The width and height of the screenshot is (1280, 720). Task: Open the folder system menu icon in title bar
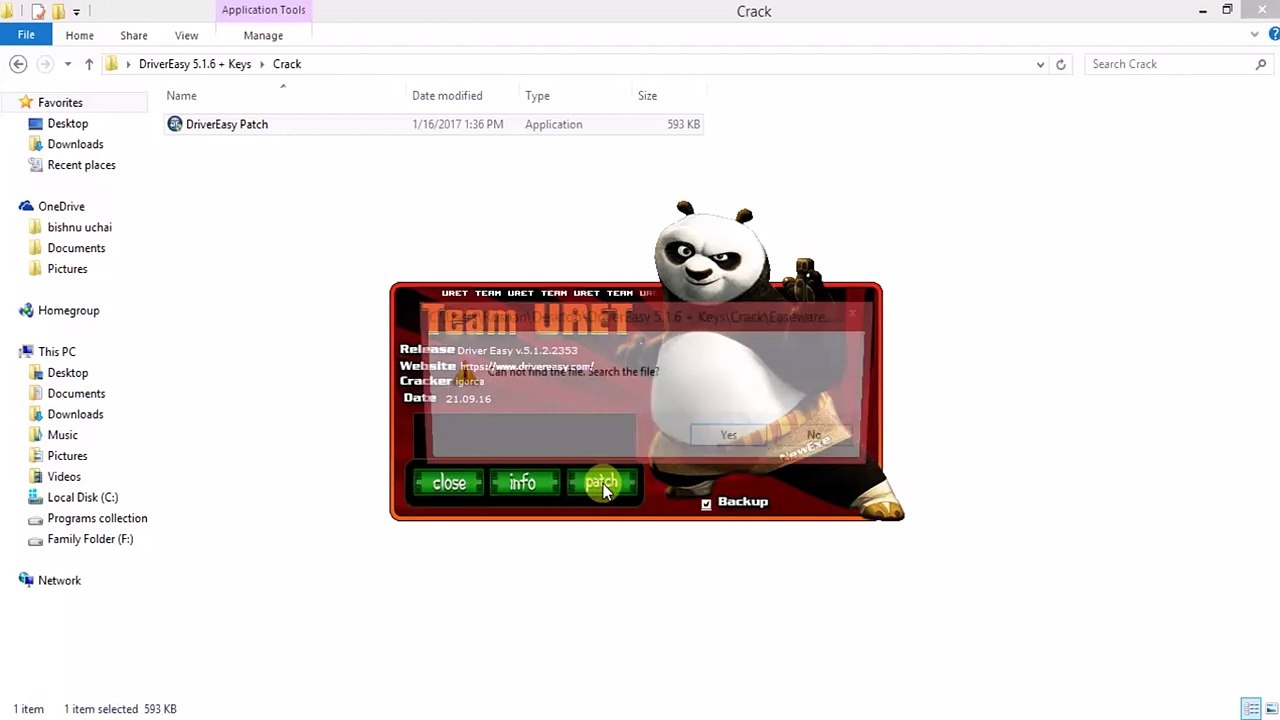pos(7,12)
